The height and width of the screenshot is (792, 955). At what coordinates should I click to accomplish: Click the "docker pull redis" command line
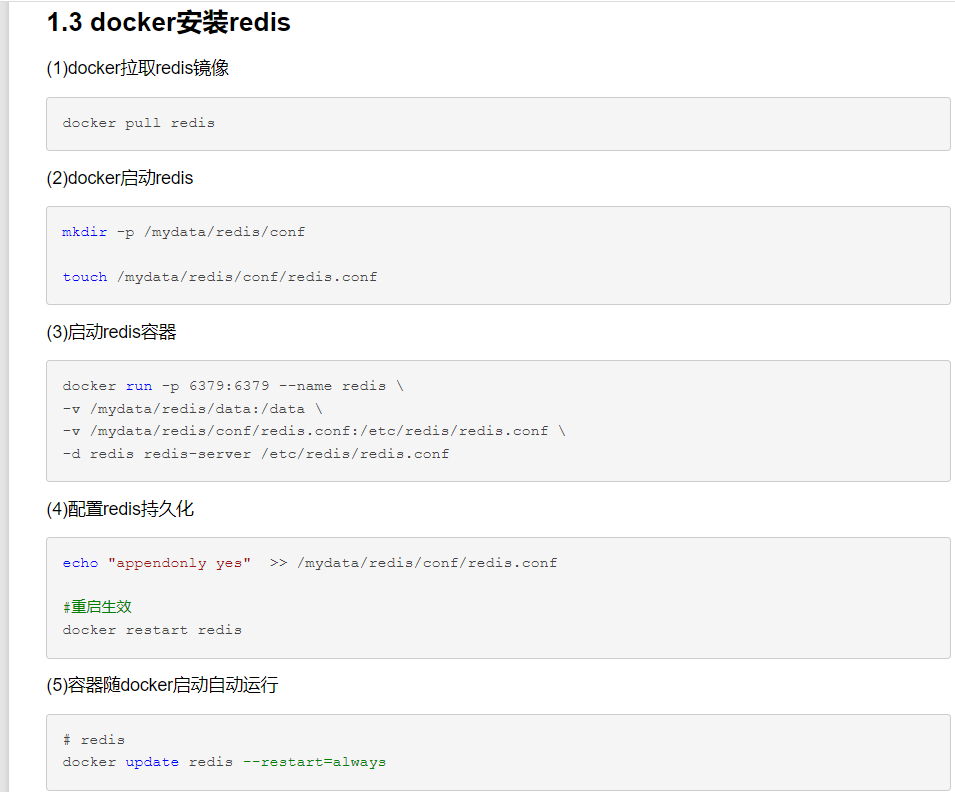(139, 123)
